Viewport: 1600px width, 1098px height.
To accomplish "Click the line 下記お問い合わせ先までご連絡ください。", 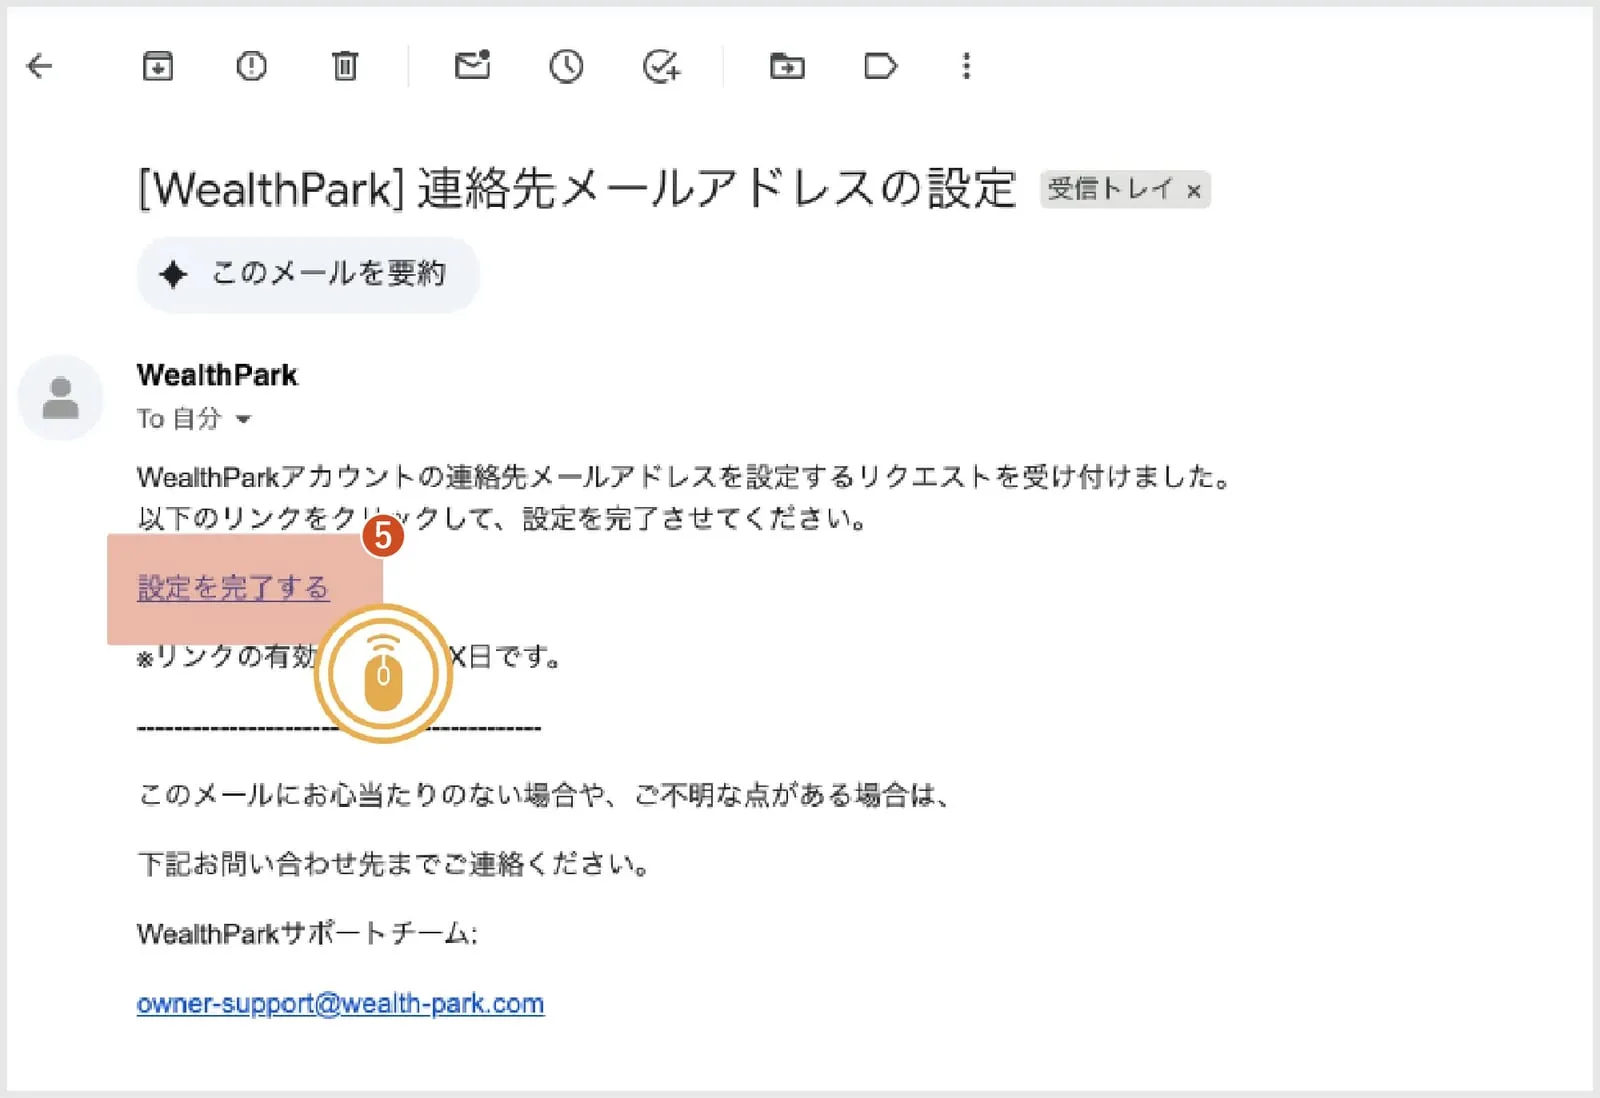I will [x=393, y=864].
